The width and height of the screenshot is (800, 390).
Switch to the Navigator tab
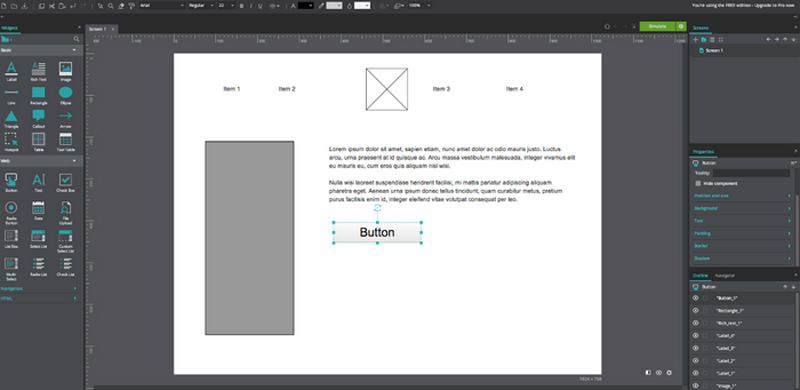(724, 276)
